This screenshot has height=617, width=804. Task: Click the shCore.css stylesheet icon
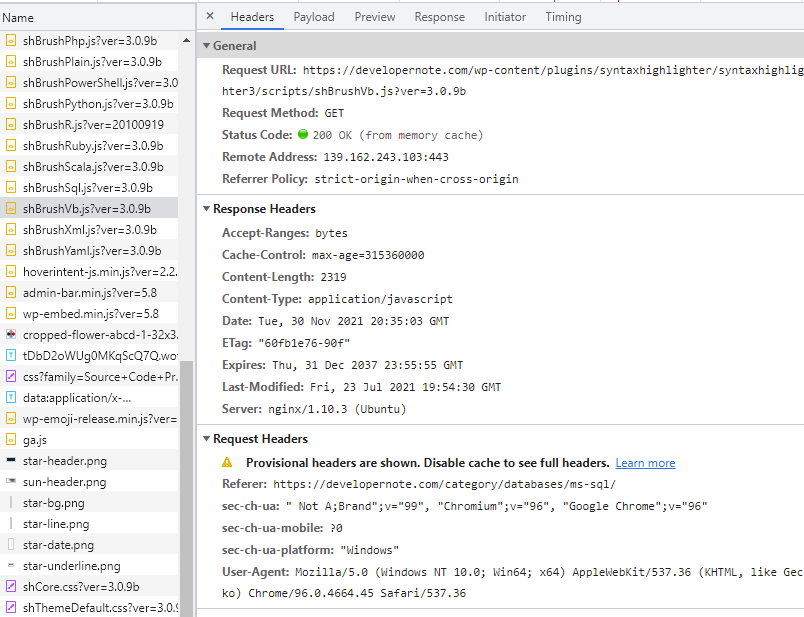pos(10,587)
